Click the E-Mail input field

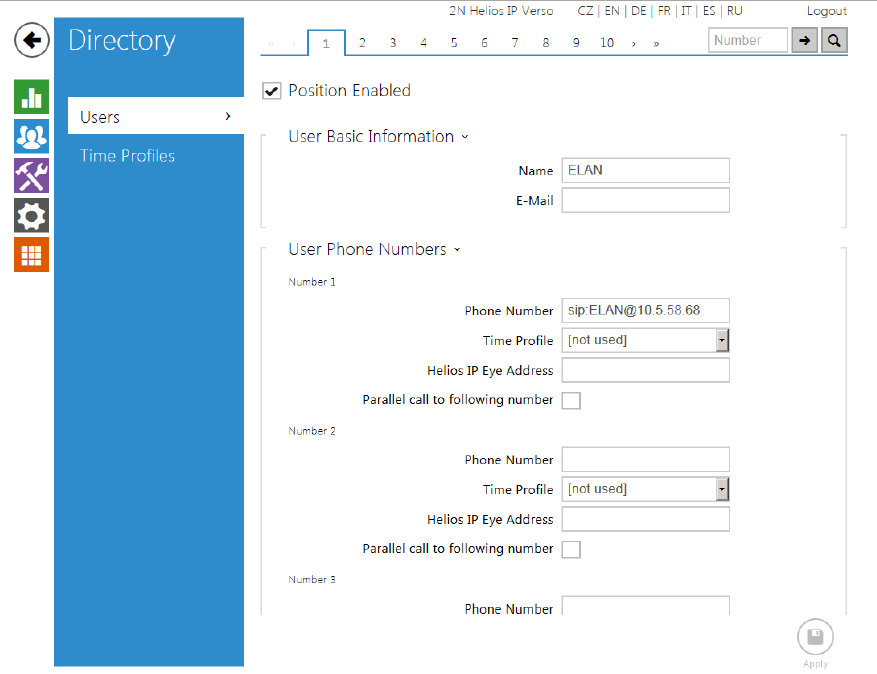tap(645, 201)
